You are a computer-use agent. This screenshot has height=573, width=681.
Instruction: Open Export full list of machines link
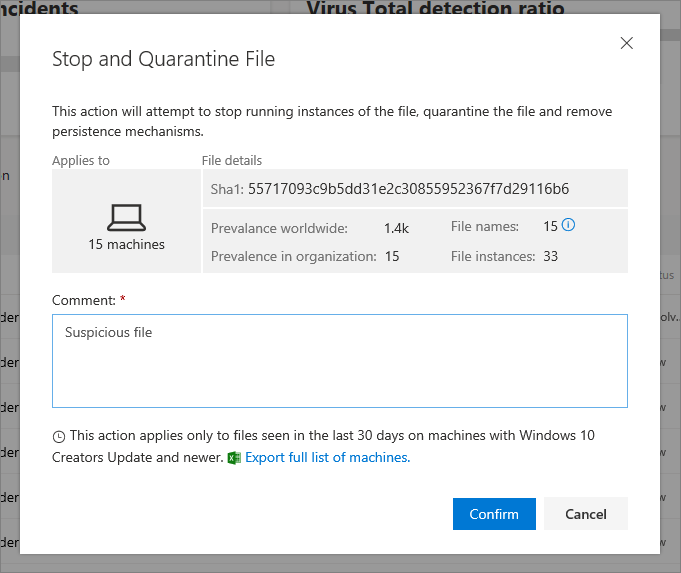point(327,457)
